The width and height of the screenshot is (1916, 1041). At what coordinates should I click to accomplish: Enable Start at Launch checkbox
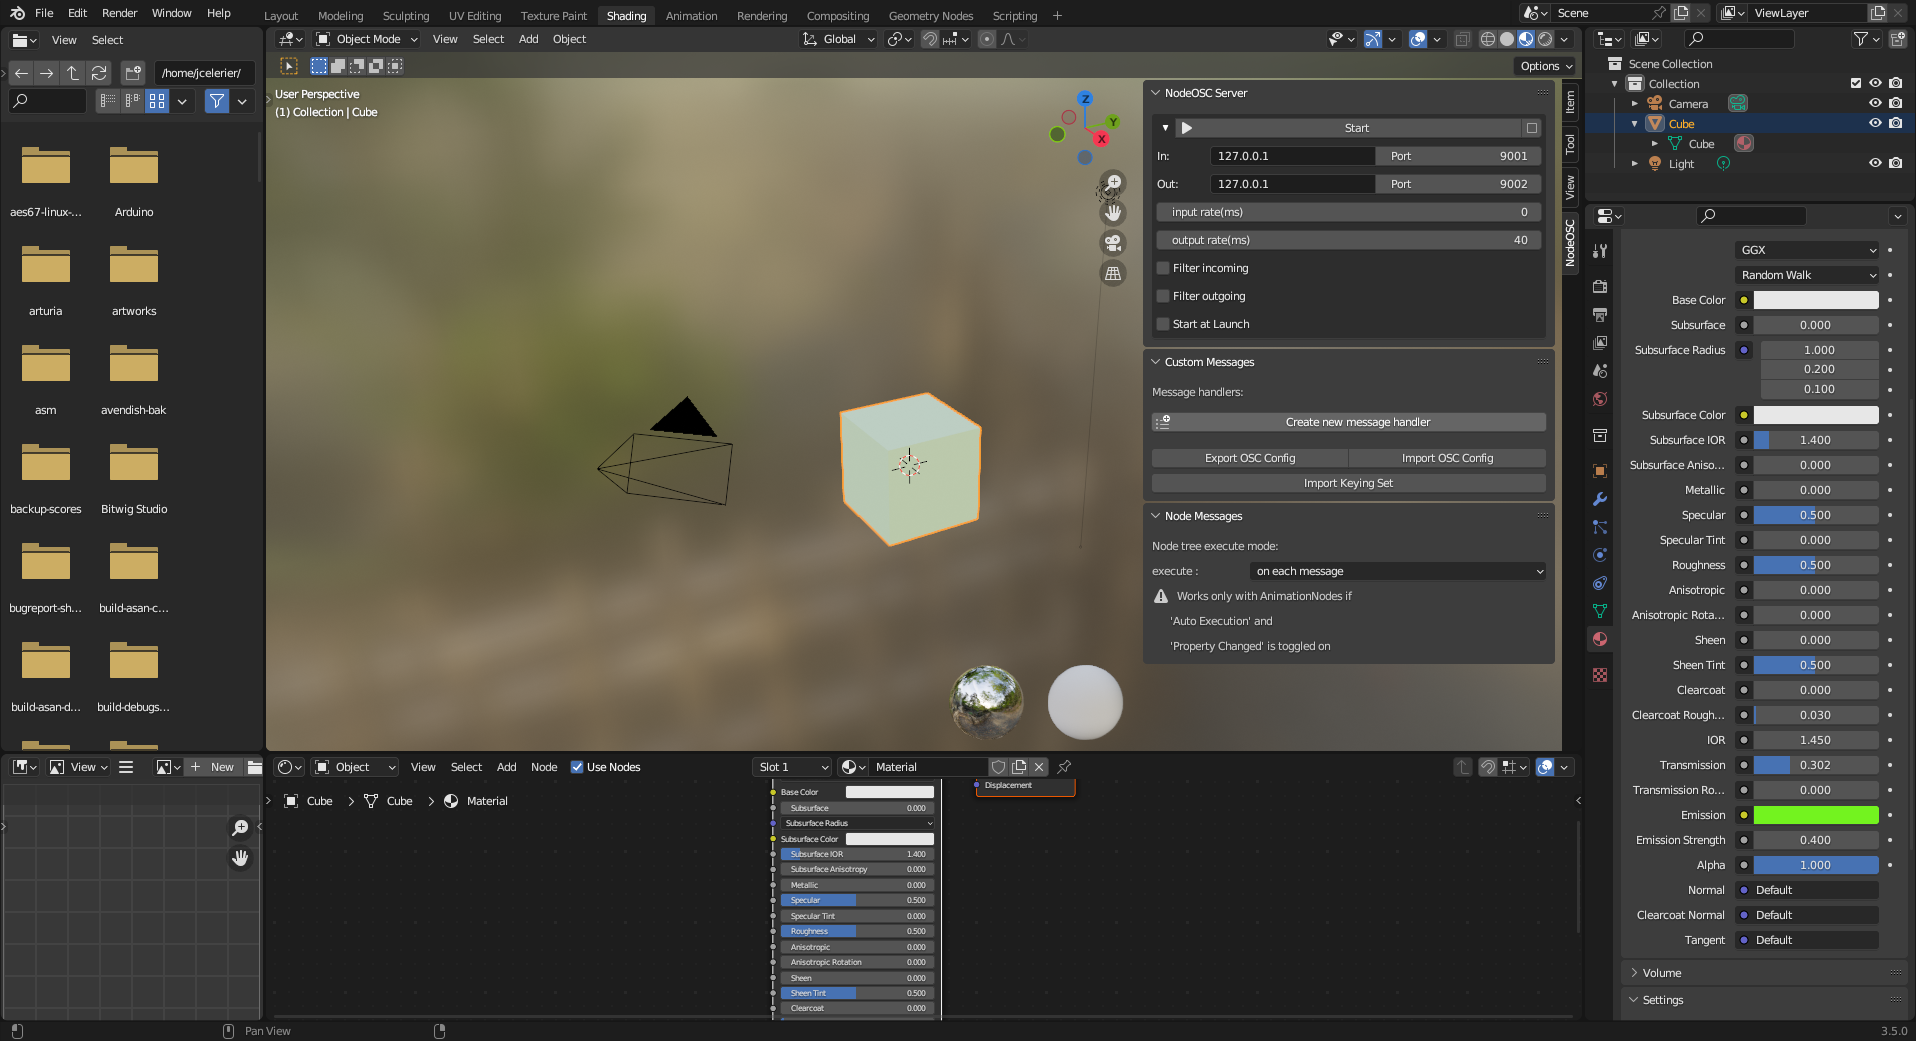click(x=1163, y=324)
